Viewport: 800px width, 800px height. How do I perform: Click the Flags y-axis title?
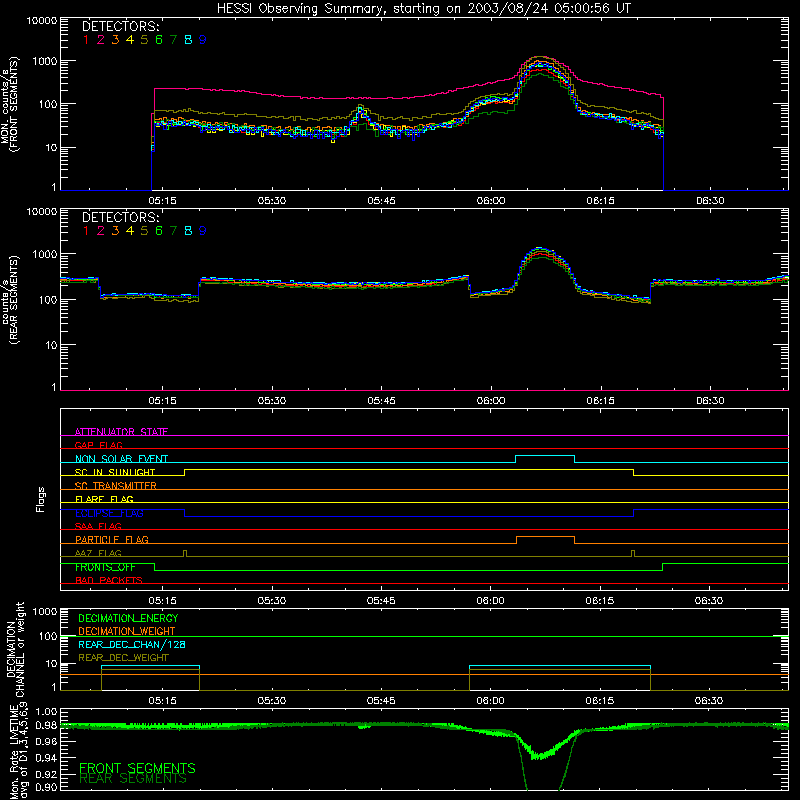coord(41,499)
